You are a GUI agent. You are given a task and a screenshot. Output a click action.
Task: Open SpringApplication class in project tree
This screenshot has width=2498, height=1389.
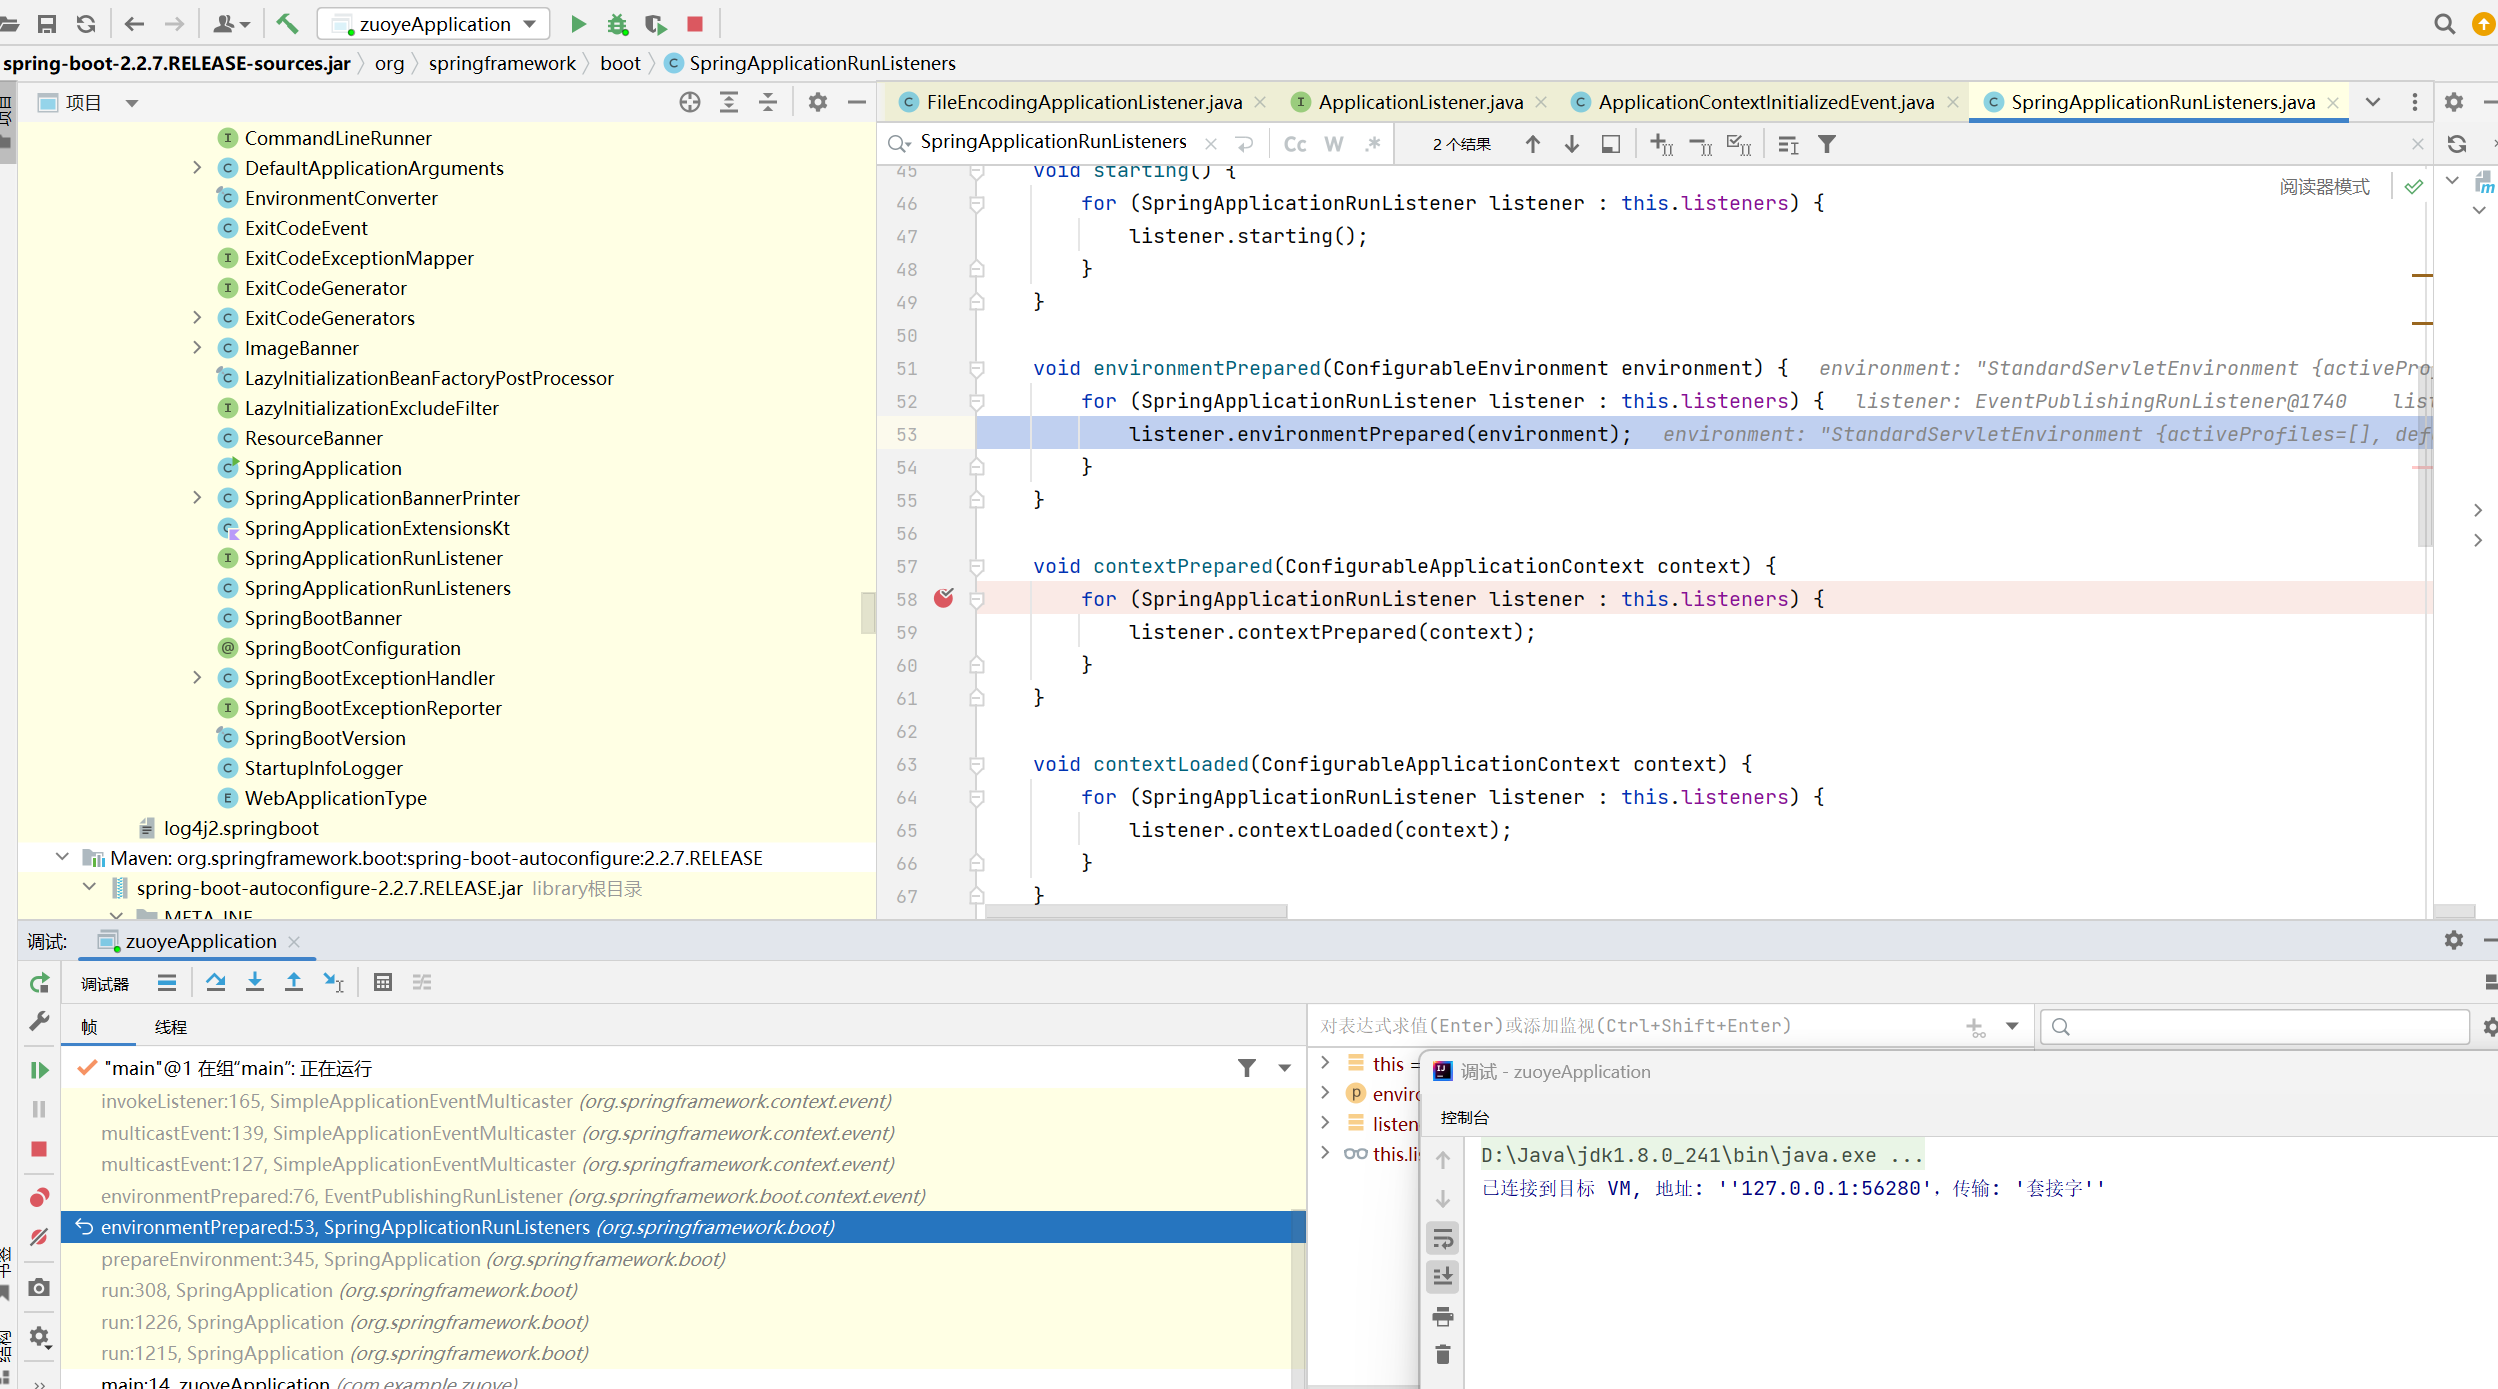322,468
